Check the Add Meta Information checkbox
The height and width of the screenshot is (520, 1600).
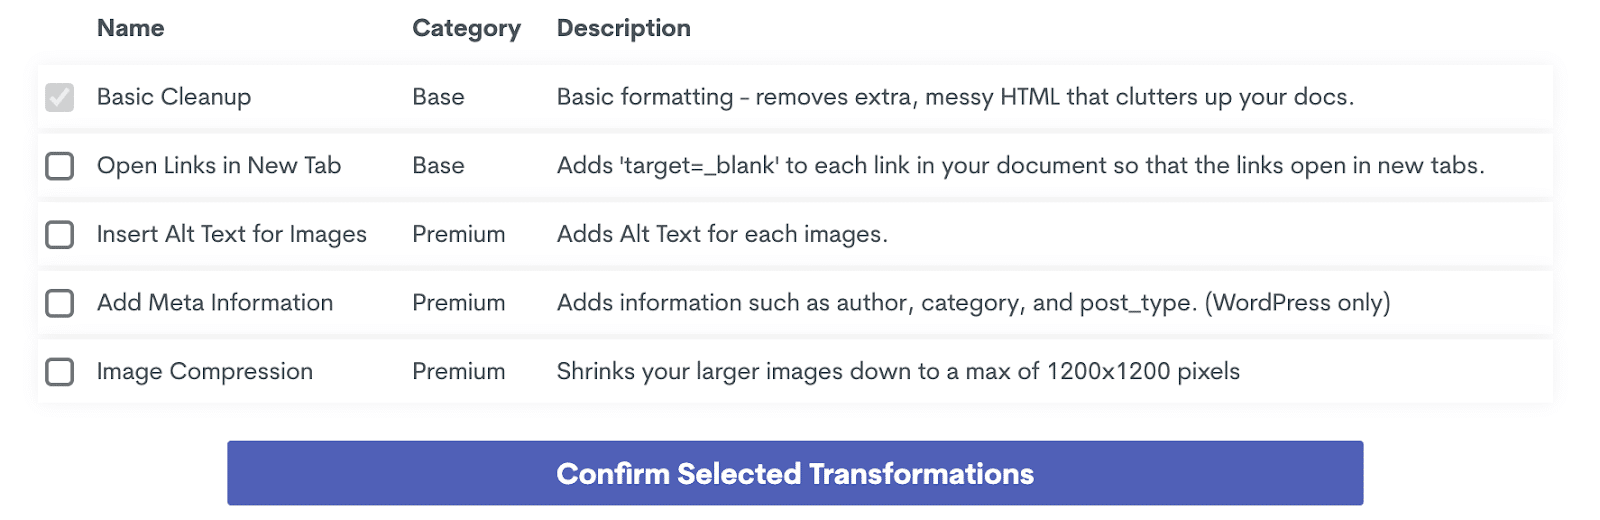click(x=60, y=303)
